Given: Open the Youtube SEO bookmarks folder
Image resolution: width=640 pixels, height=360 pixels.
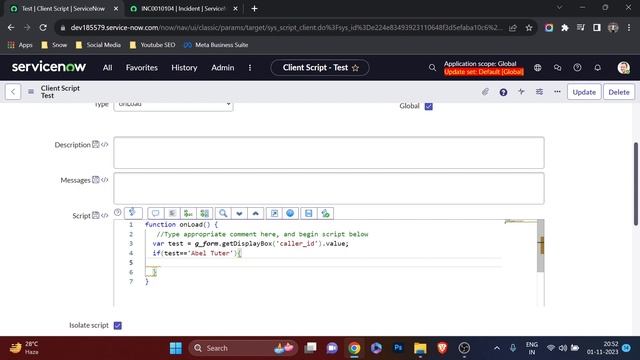Looking at the screenshot, I should pos(152,45).
